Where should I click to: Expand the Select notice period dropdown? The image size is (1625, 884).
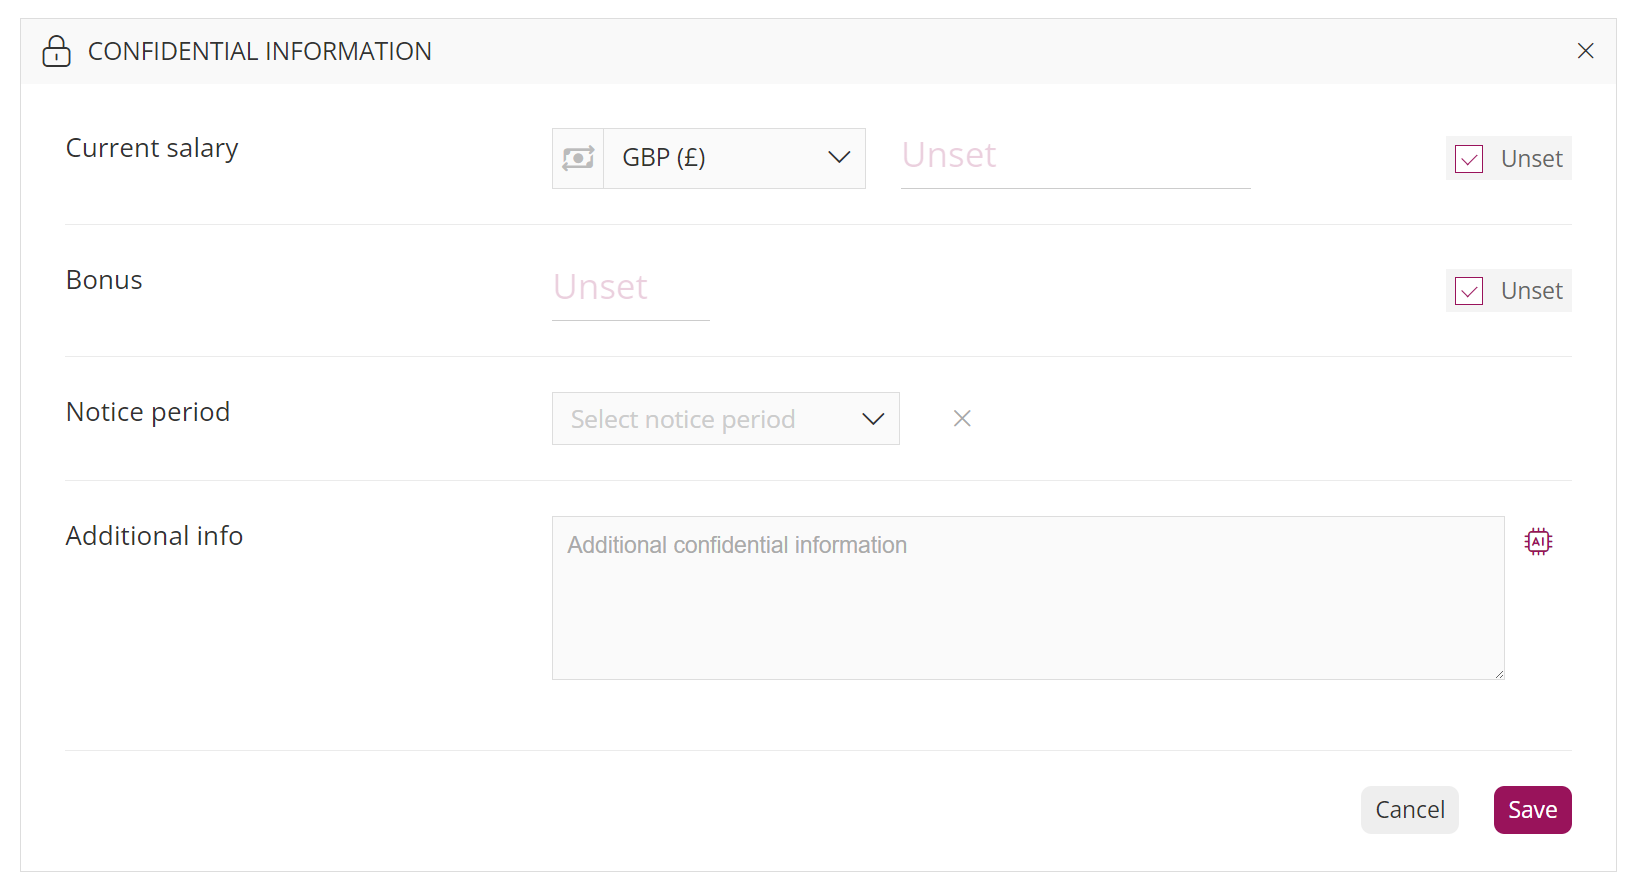[726, 418]
